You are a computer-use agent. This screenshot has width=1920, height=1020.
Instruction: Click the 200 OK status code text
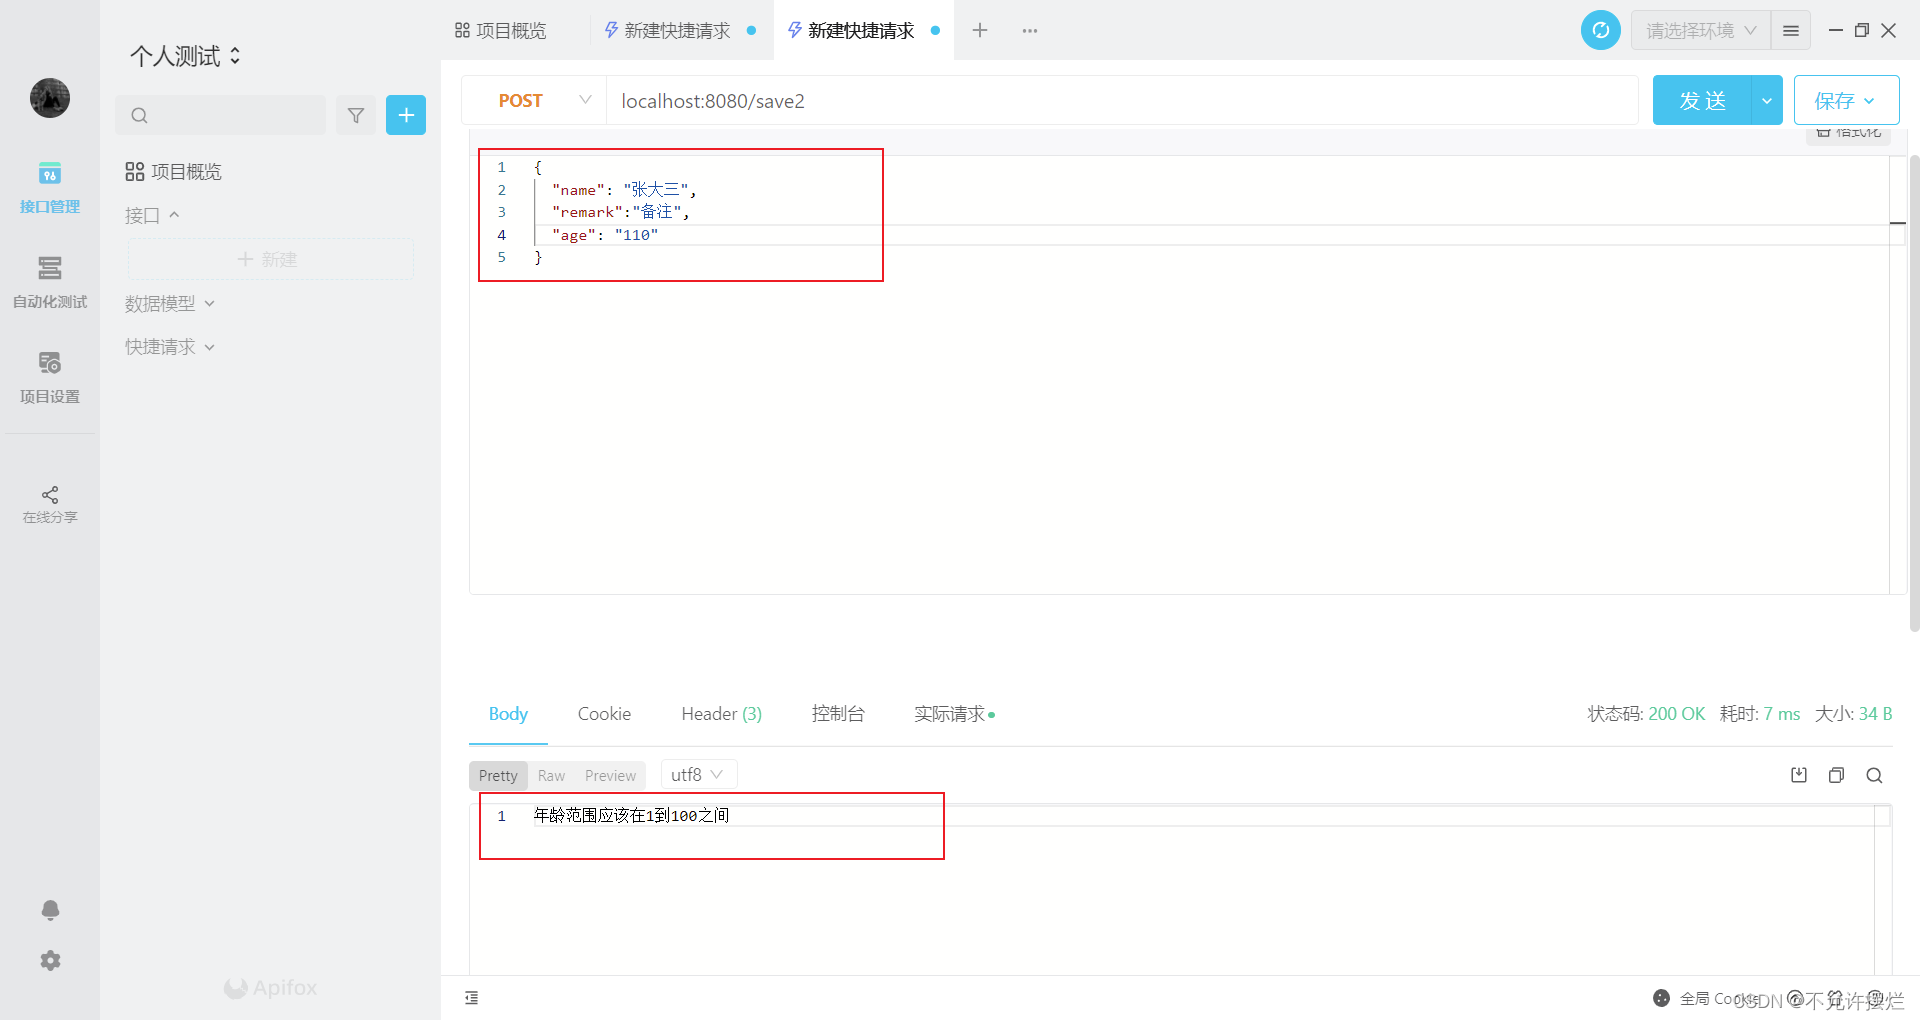[1676, 714]
